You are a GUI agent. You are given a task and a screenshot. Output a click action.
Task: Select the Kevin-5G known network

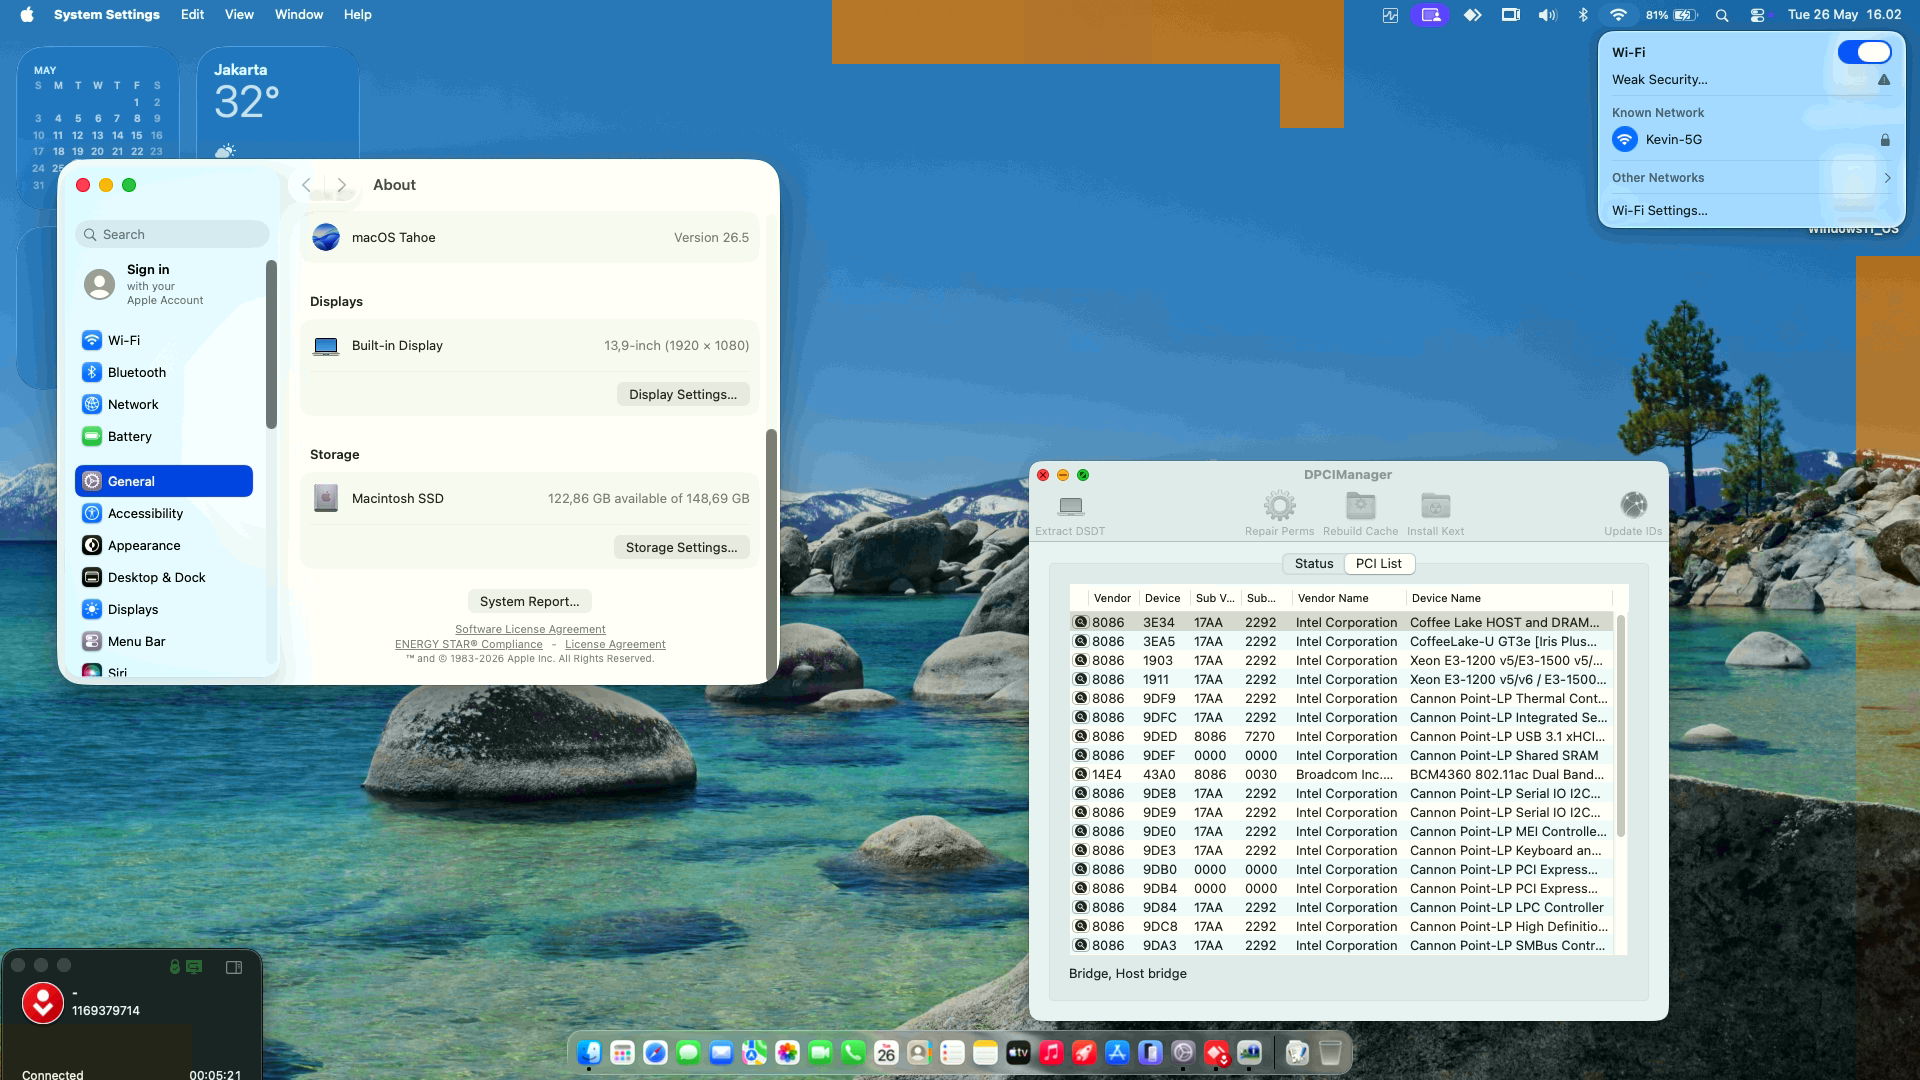pos(1751,140)
